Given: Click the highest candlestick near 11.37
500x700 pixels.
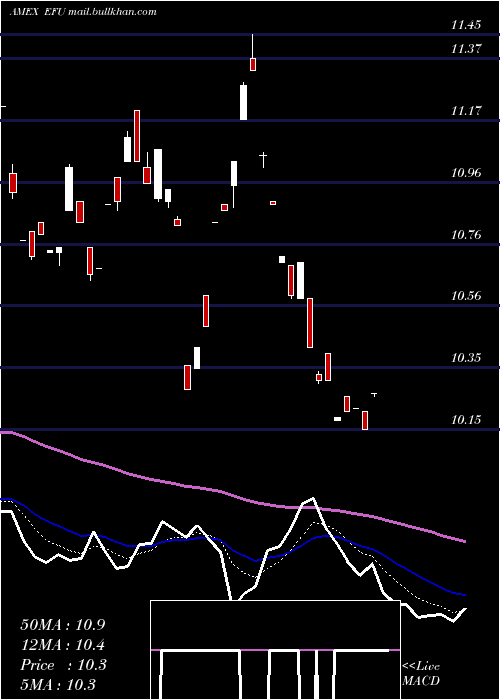Looking at the screenshot, I should click(253, 53).
